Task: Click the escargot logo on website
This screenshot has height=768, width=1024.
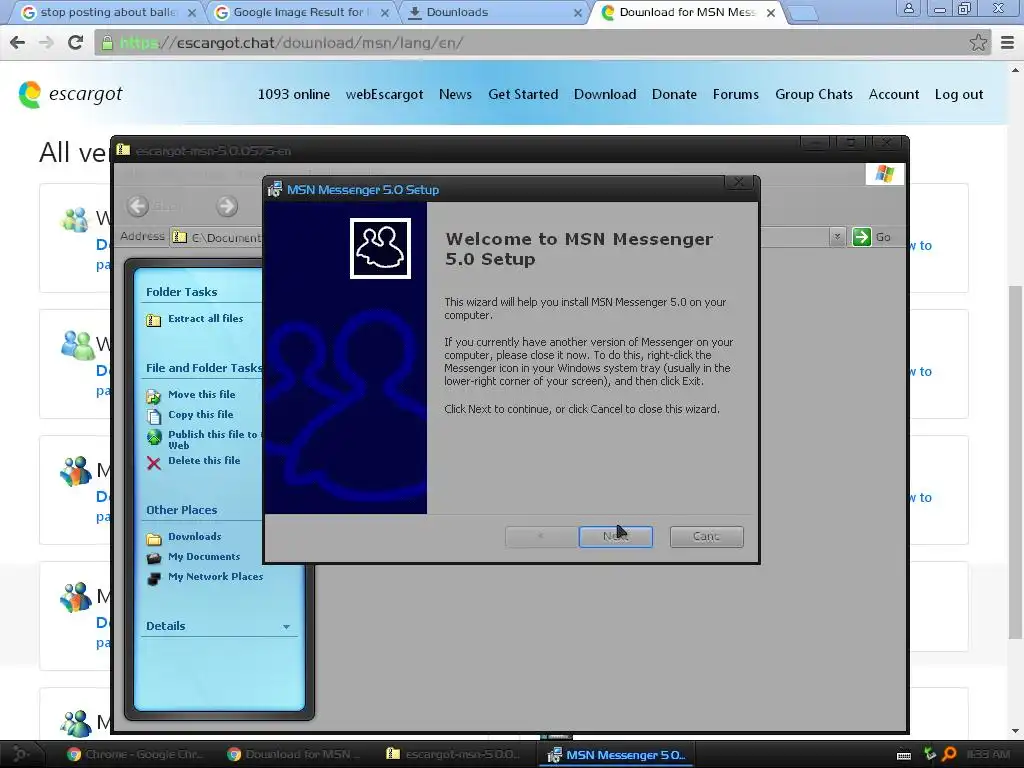Action: (70, 95)
